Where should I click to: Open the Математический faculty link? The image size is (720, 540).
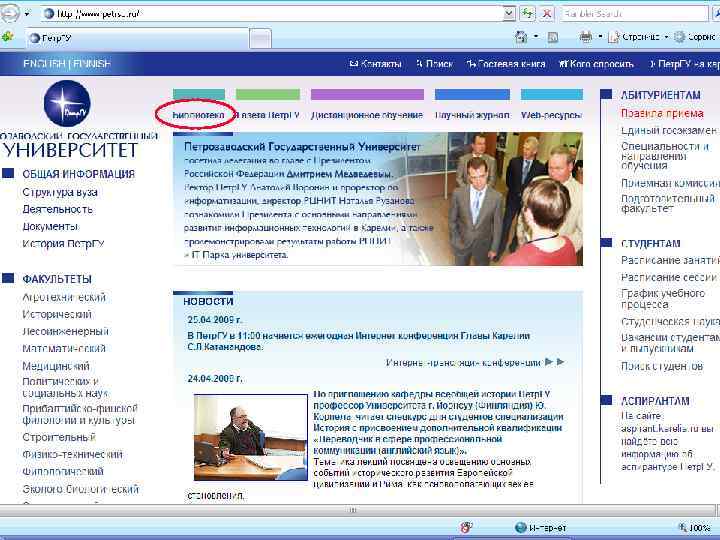tap(64, 349)
